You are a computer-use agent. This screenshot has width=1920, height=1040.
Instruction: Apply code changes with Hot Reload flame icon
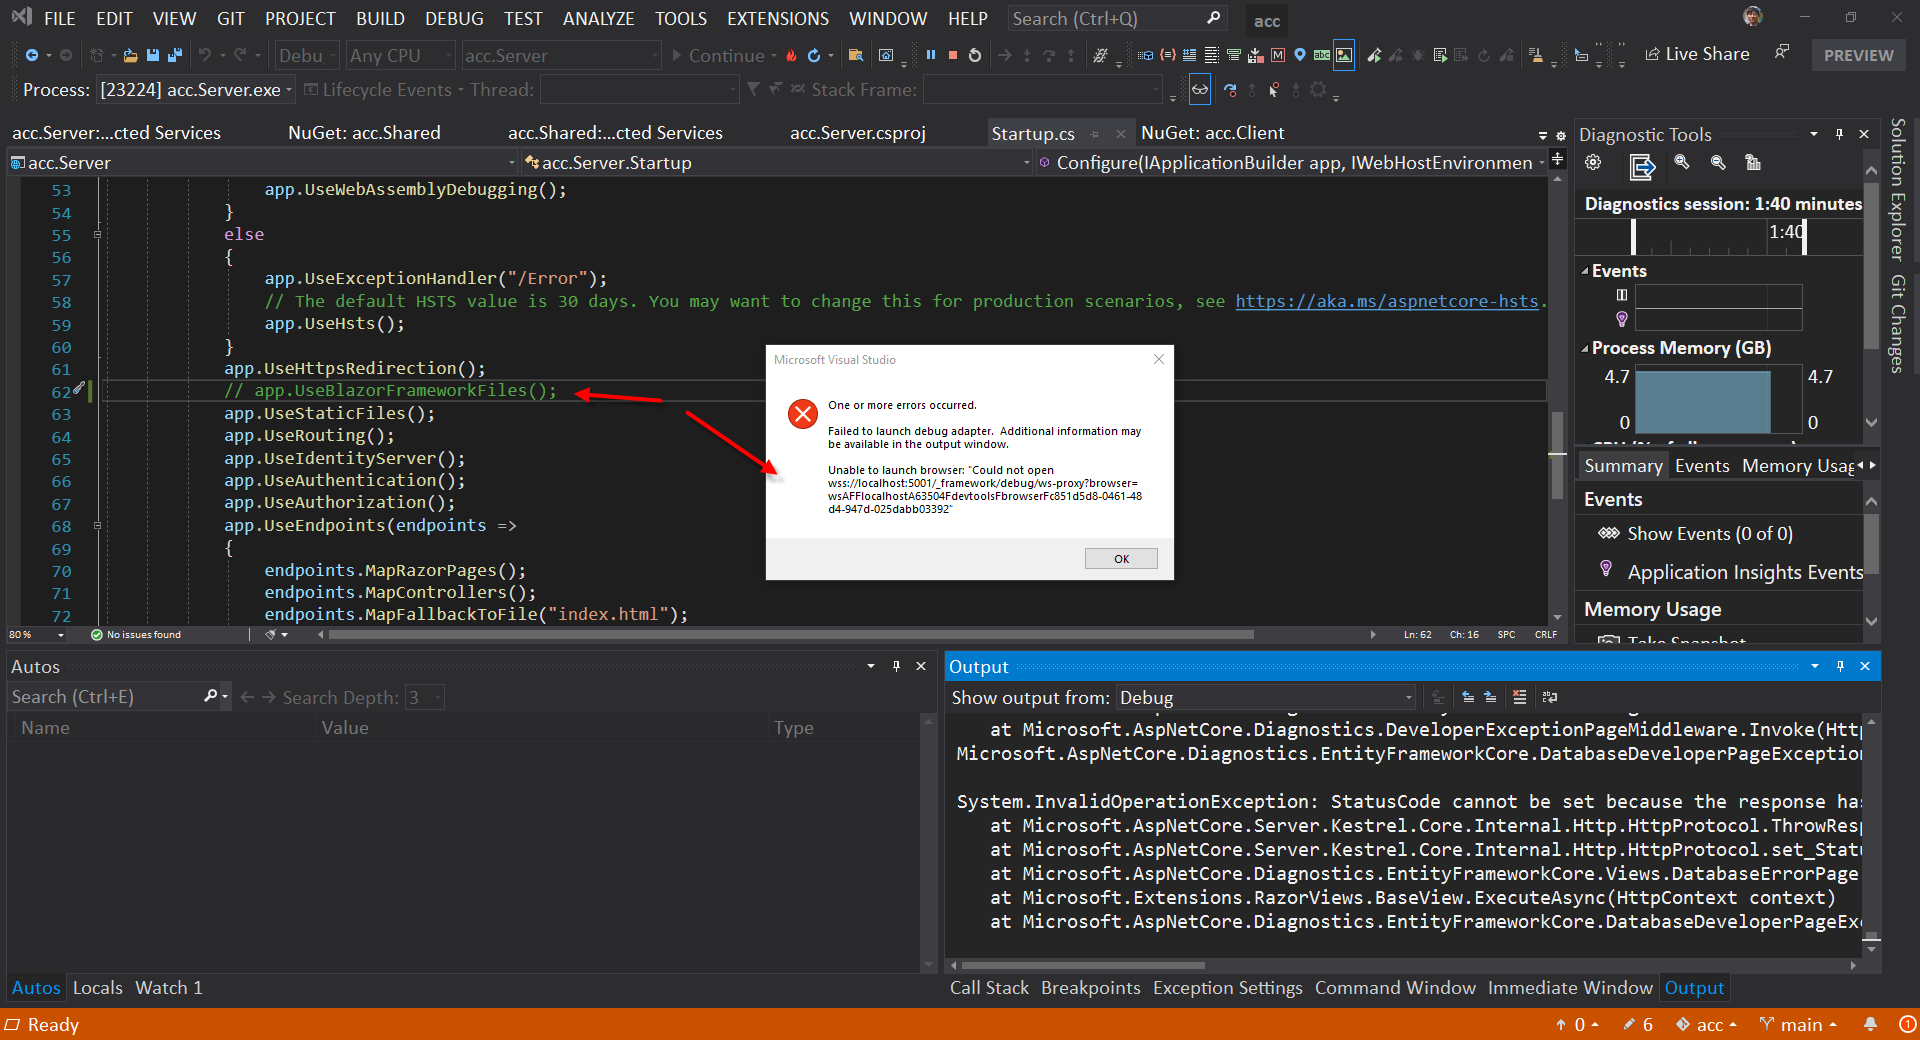click(791, 55)
